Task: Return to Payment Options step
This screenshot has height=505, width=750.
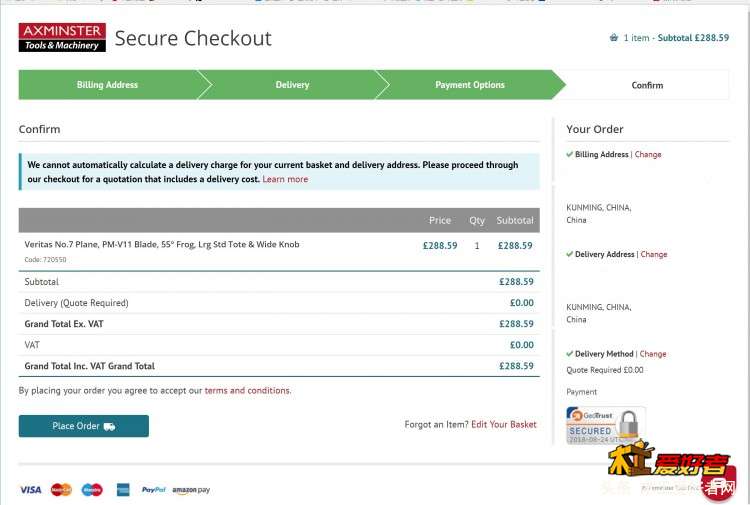Action: pyautogui.click(x=470, y=85)
